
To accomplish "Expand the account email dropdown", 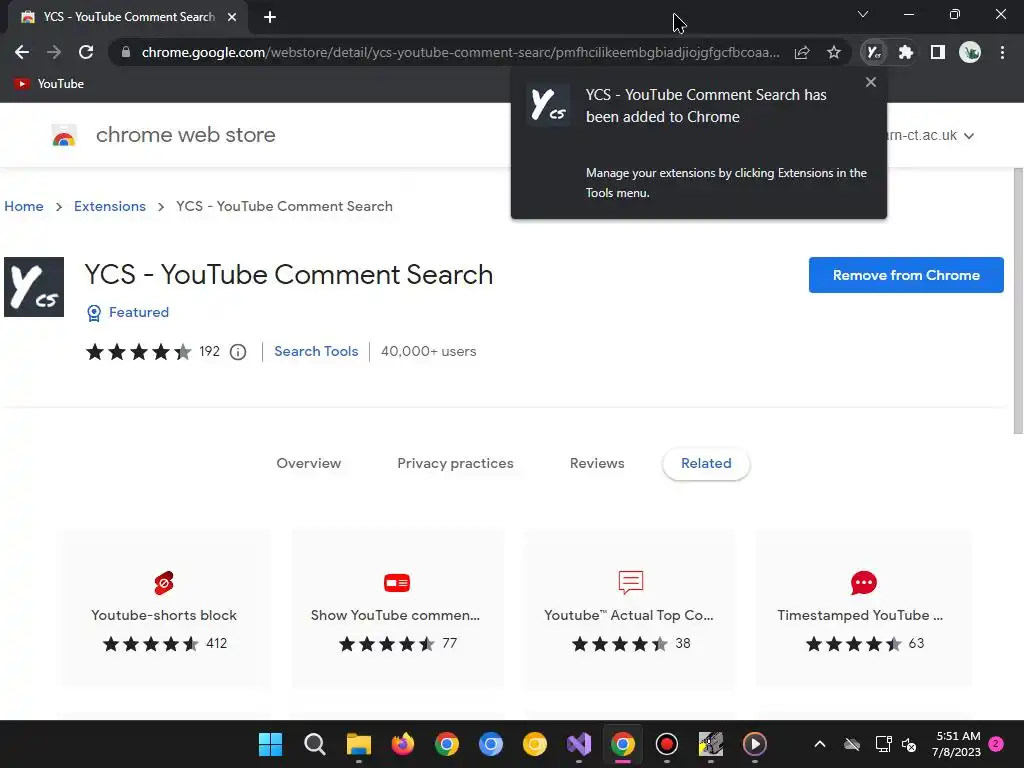I will pos(969,136).
